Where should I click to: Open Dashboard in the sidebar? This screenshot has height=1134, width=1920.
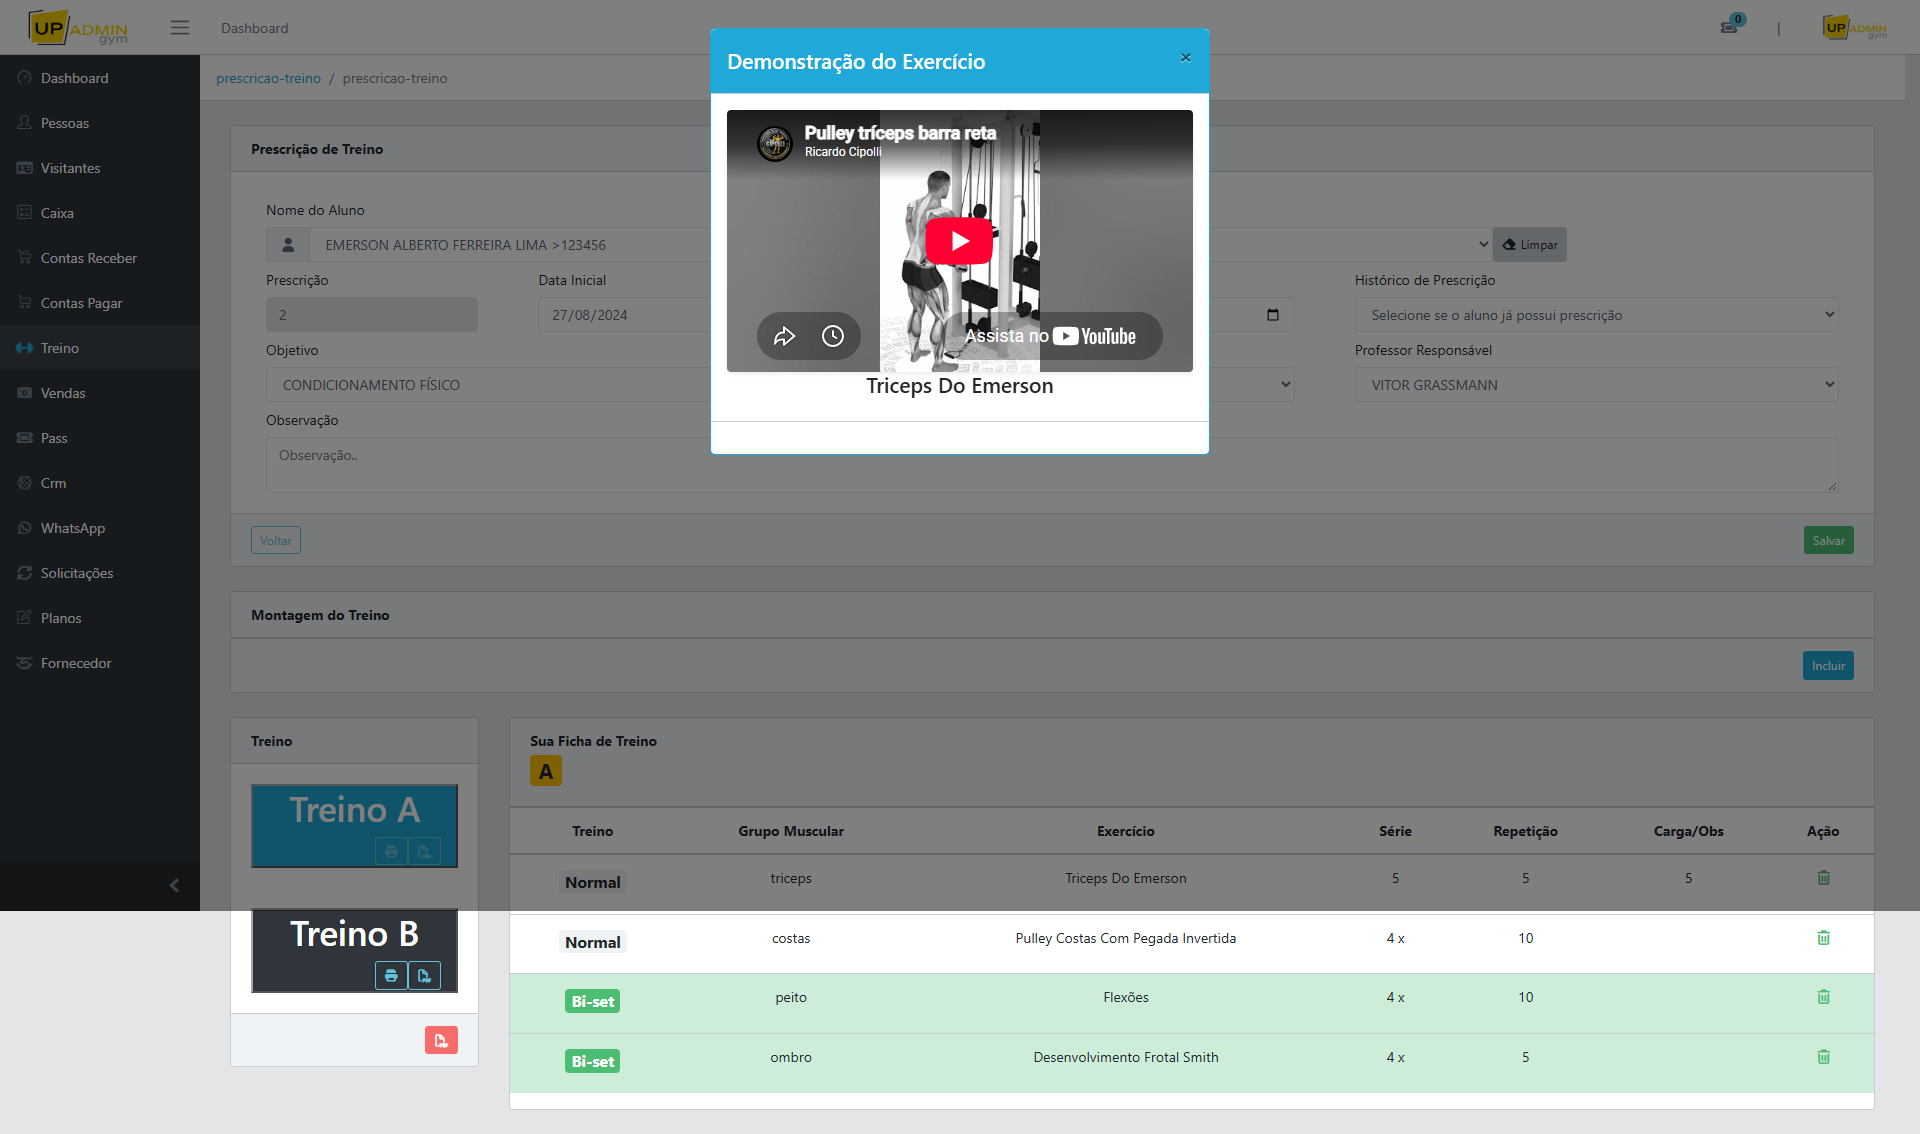tap(100, 78)
